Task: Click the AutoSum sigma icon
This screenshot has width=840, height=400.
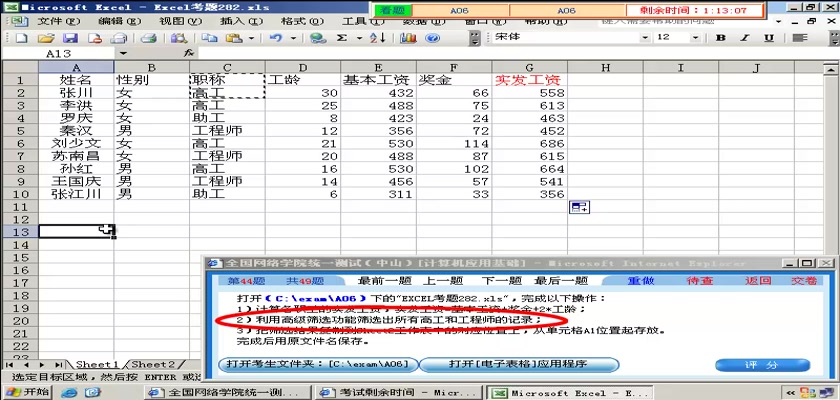Action: (342, 38)
